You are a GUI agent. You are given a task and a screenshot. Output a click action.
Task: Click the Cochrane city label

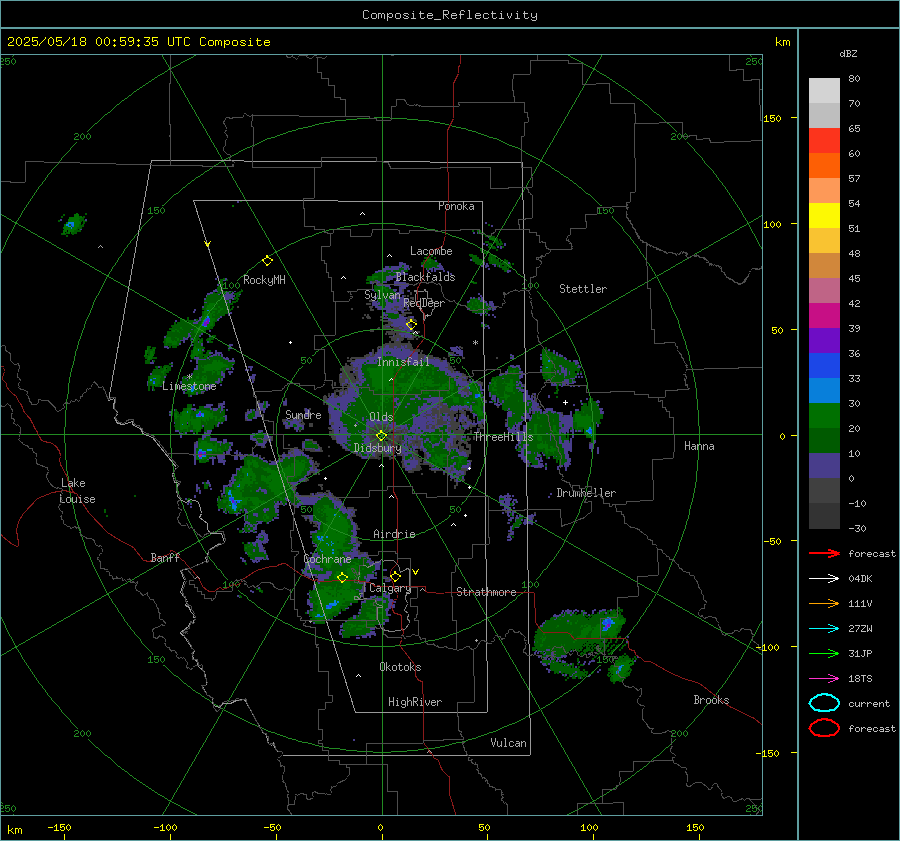(x=327, y=559)
